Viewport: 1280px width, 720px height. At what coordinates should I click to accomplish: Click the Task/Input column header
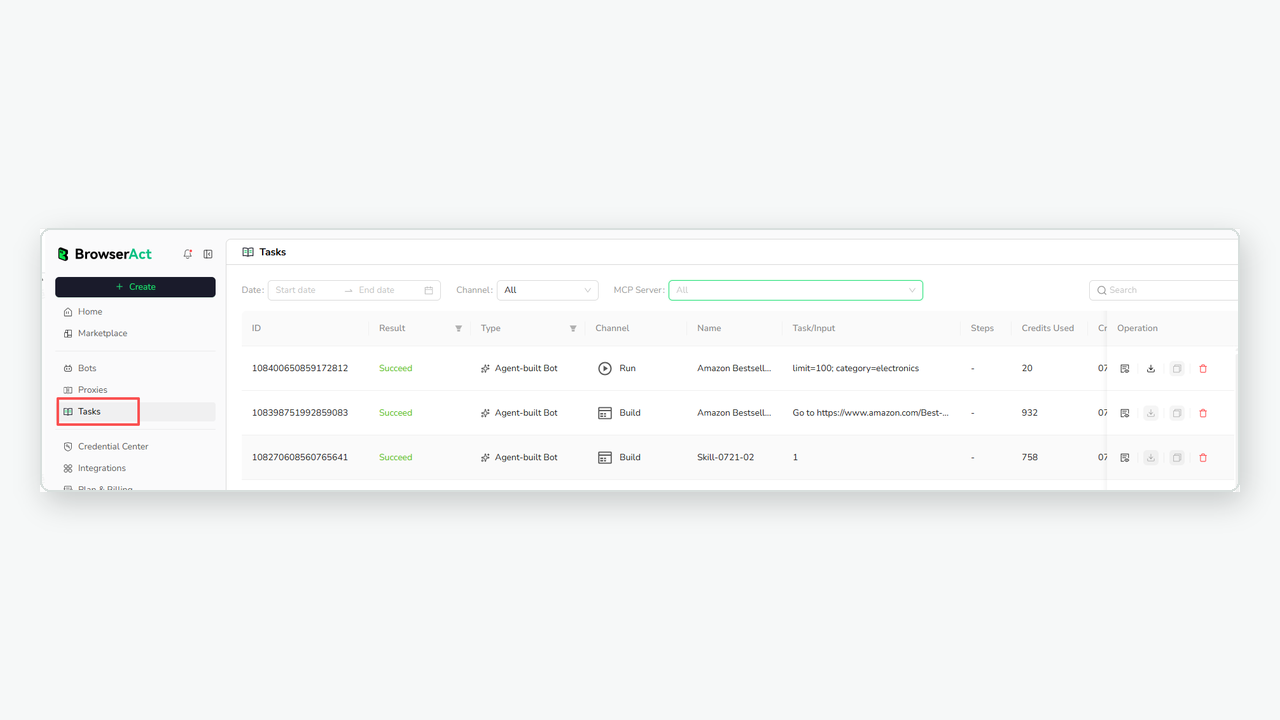coord(814,328)
